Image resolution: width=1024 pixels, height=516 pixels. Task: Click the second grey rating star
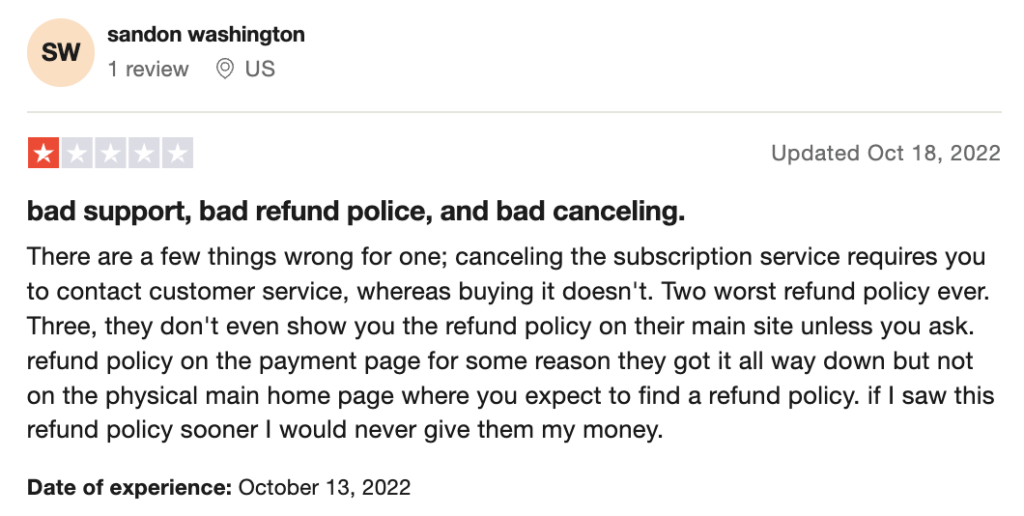click(77, 153)
